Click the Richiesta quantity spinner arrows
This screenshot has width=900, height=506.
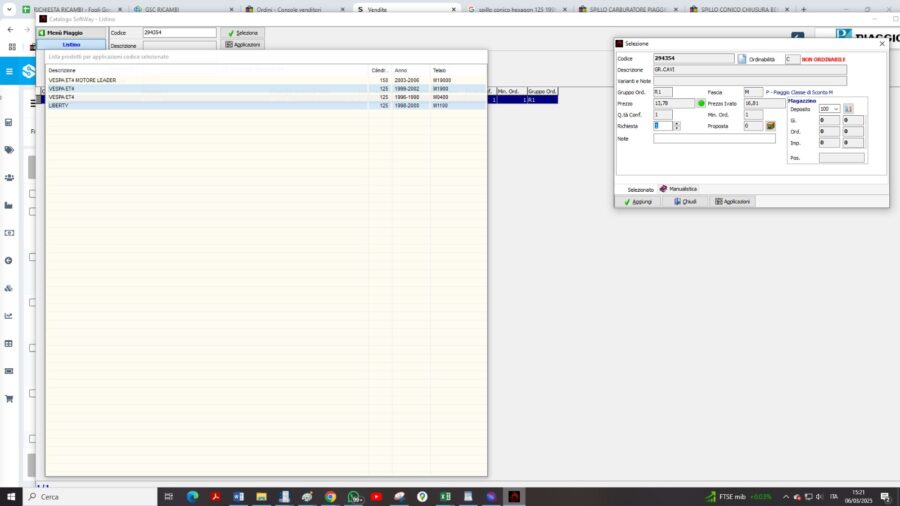click(x=677, y=126)
